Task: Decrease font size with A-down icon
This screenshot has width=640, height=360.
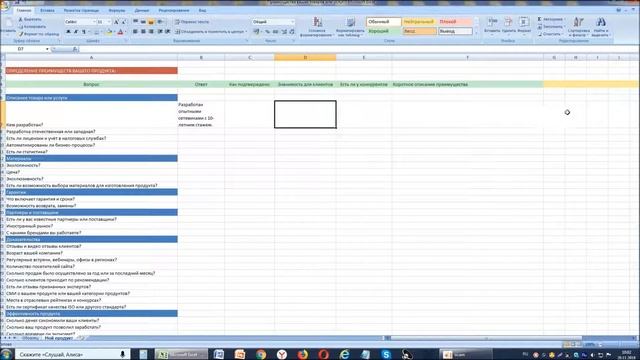Action: [x=124, y=22]
